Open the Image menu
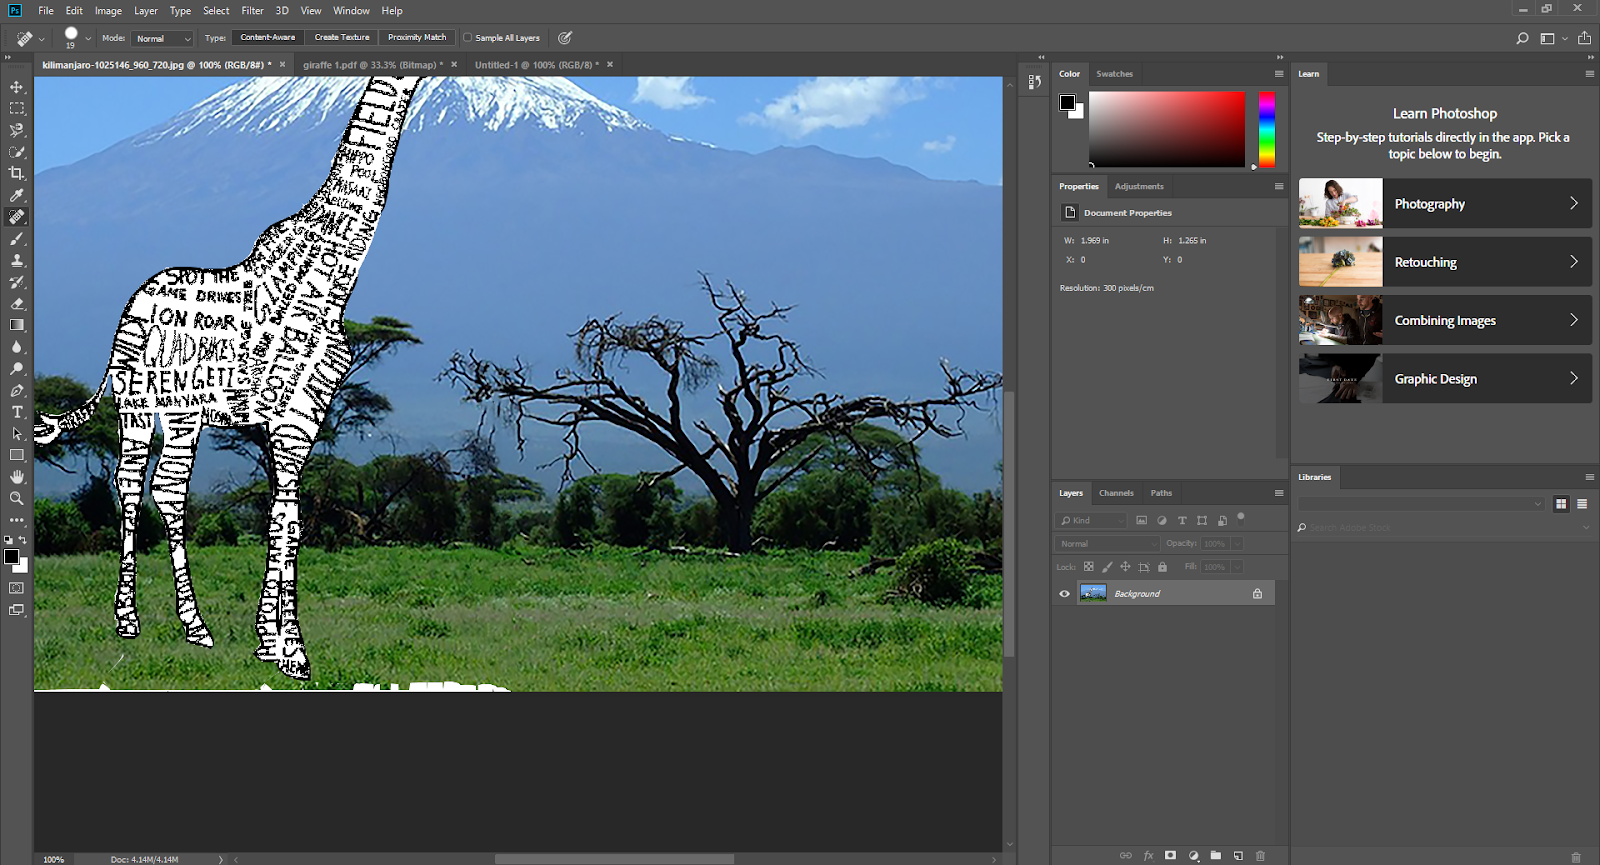This screenshot has width=1600, height=865. pos(108,11)
